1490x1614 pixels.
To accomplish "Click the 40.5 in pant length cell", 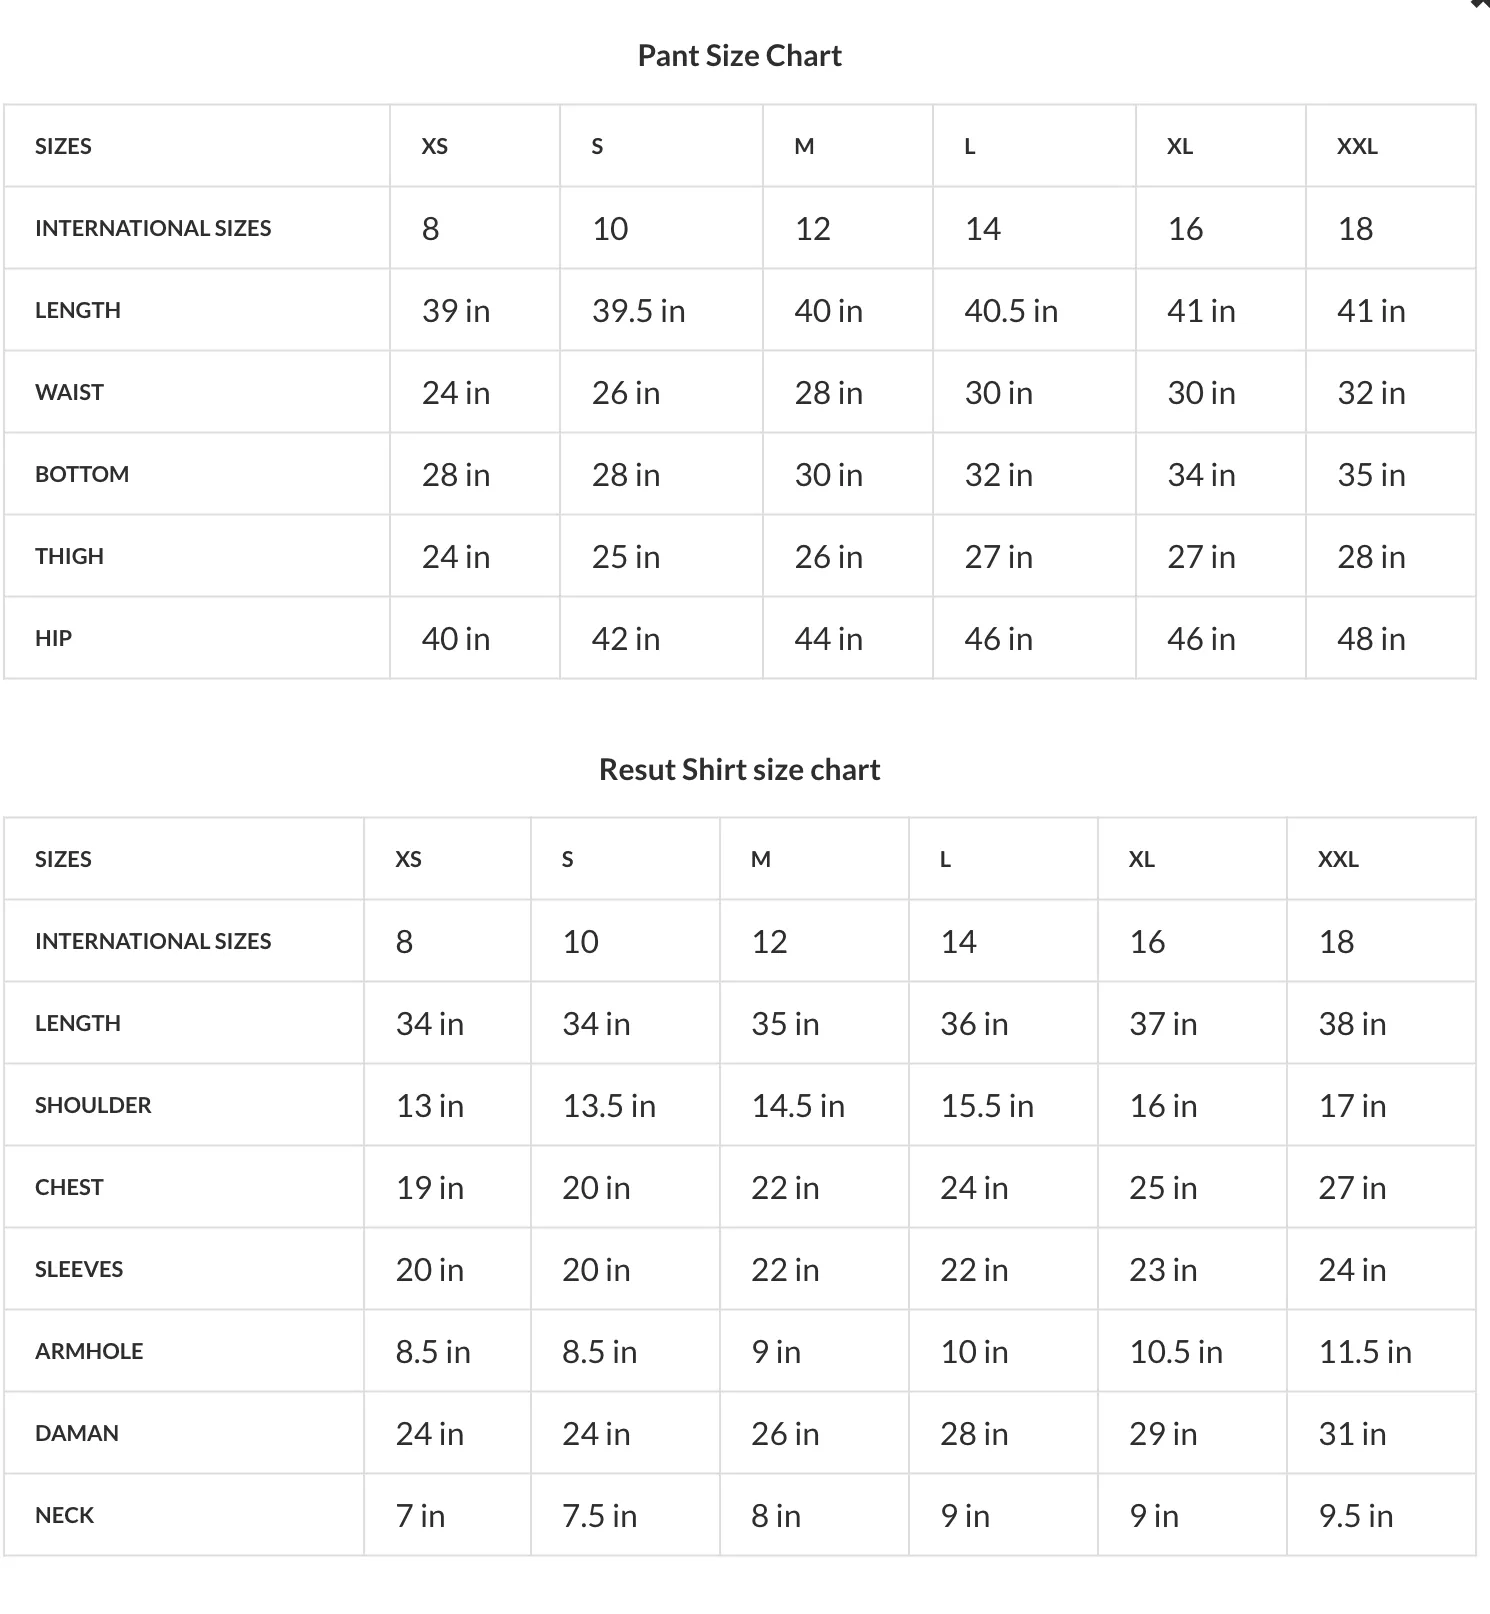I will pos(1011,311).
